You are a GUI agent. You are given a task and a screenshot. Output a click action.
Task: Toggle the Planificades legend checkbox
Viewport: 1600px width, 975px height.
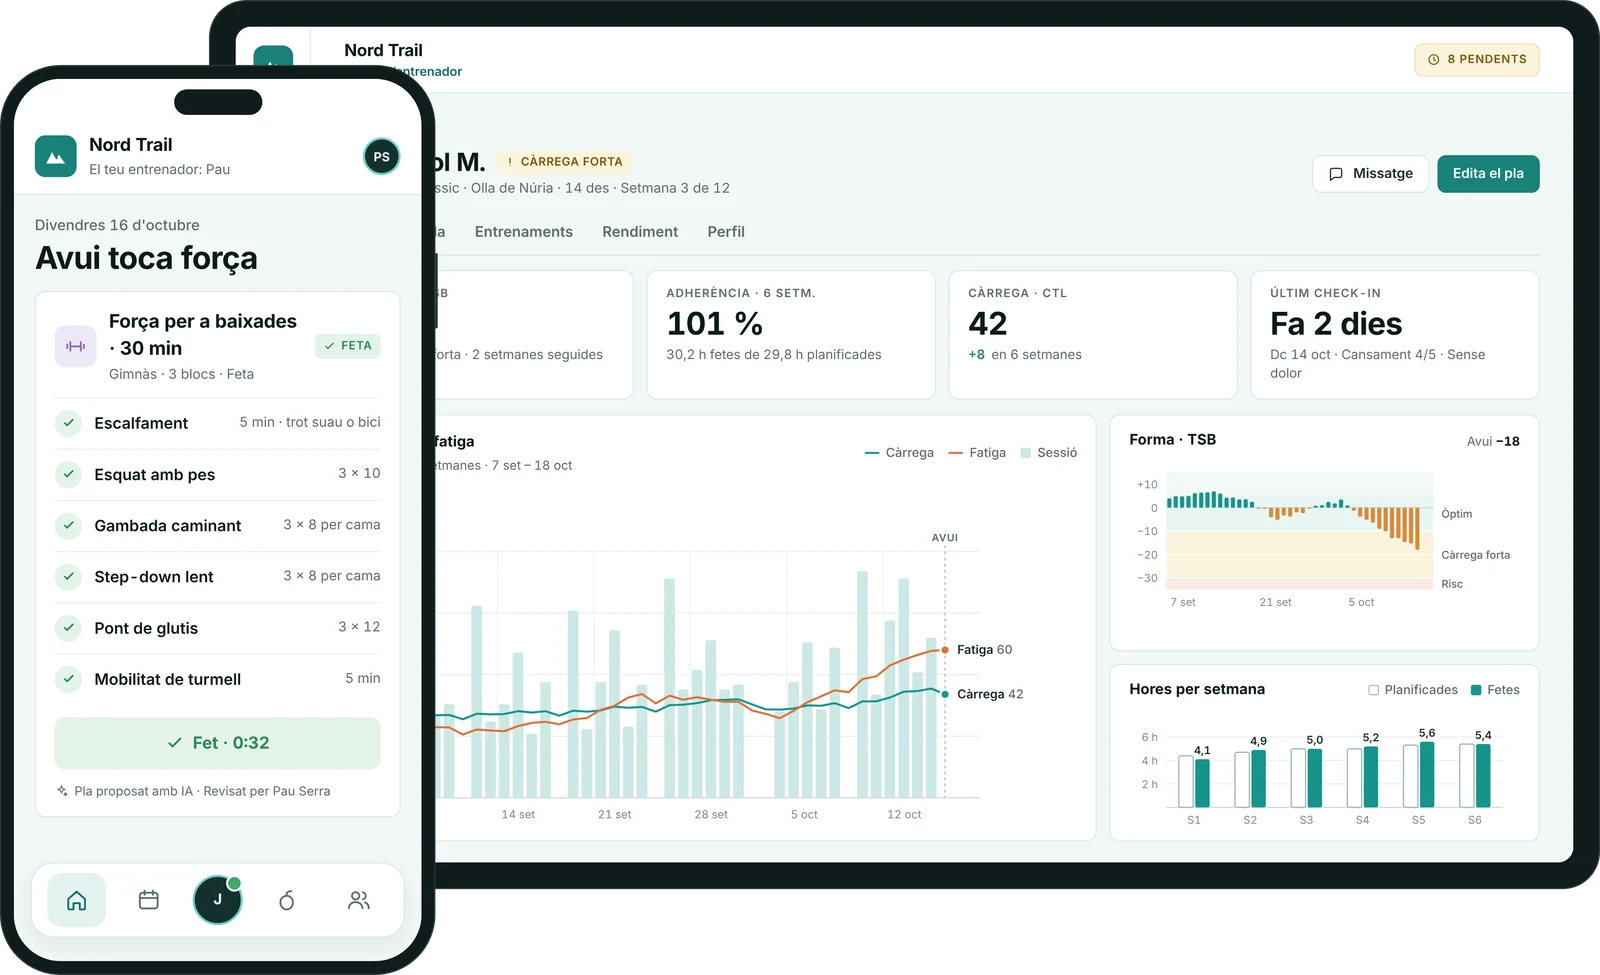(1373, 690)
